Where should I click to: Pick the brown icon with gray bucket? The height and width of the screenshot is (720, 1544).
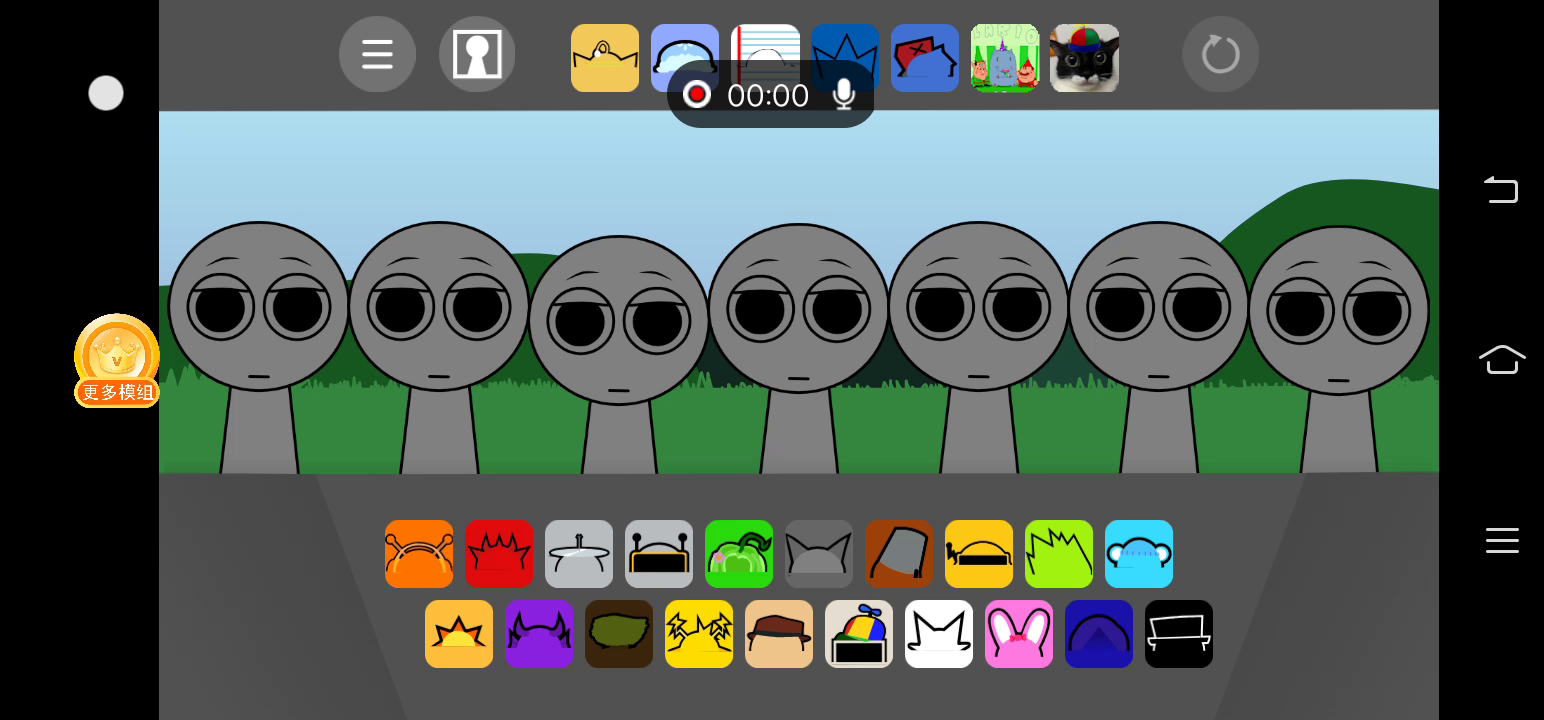click(899, 554)
